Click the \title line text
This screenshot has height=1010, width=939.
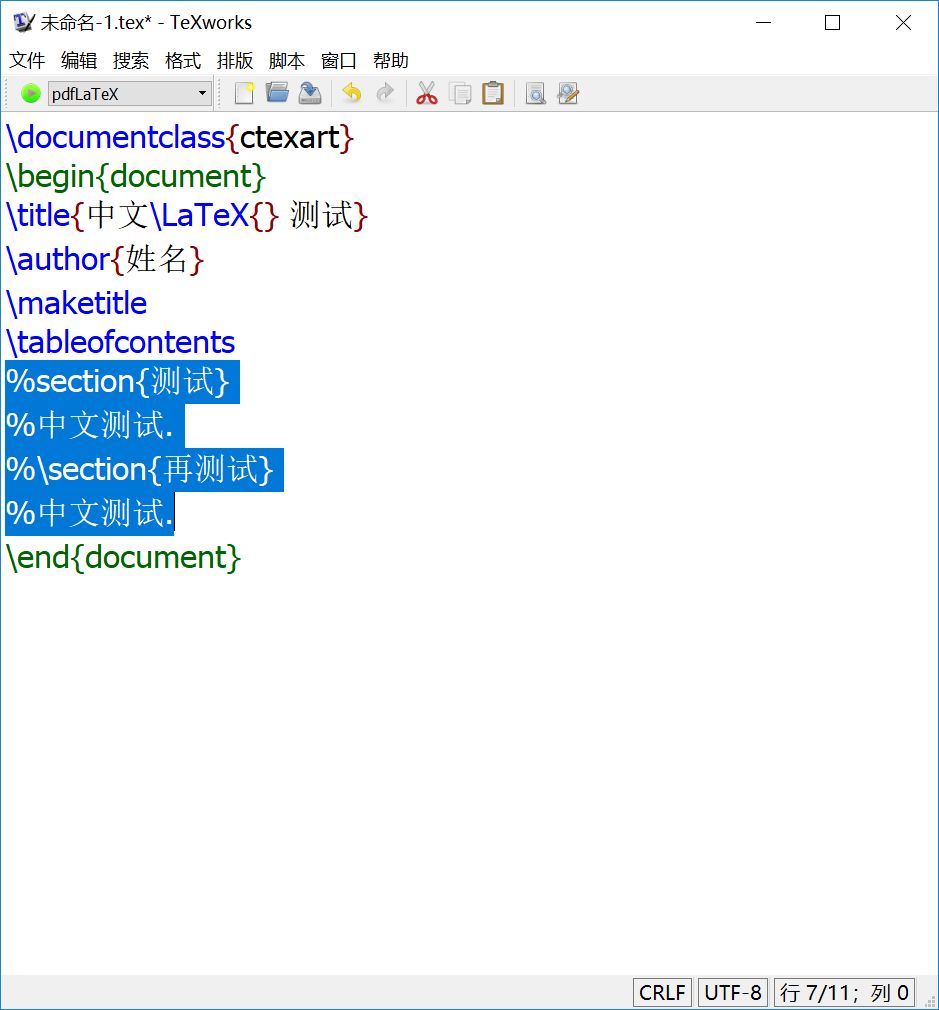coord(187,215)
